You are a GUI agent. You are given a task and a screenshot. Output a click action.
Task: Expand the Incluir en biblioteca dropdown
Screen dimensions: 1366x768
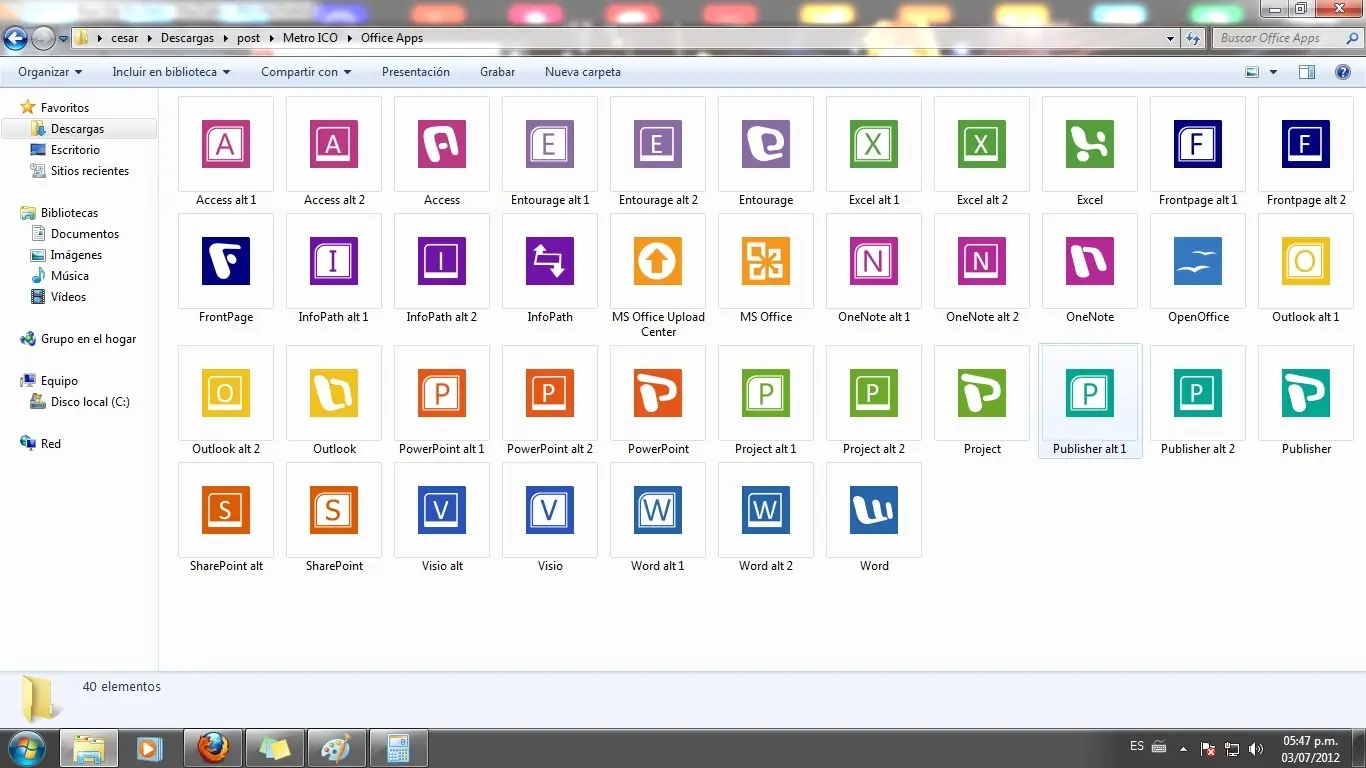171,72
